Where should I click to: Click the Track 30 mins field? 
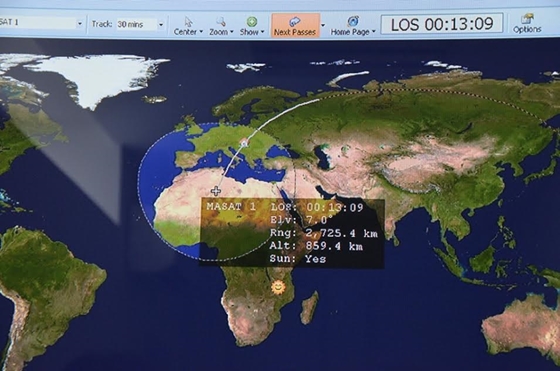tap(137, 24)
